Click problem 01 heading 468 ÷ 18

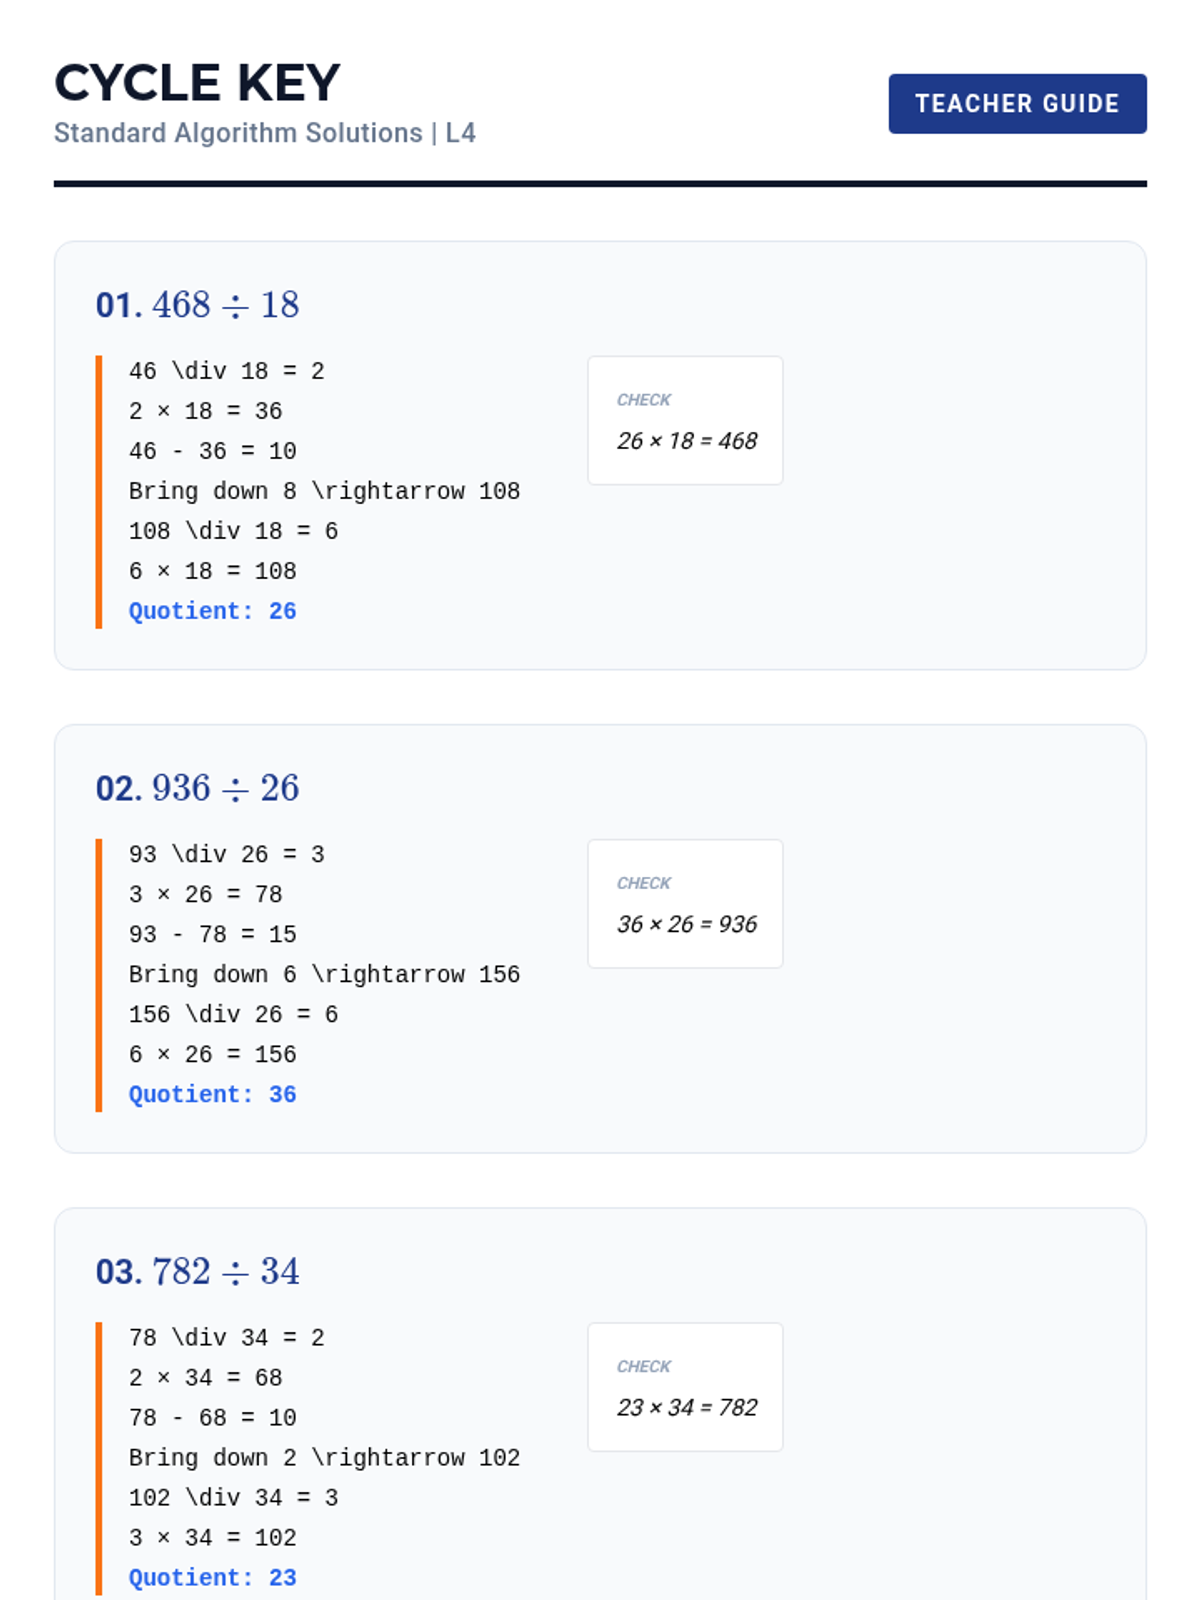[198, 305]
